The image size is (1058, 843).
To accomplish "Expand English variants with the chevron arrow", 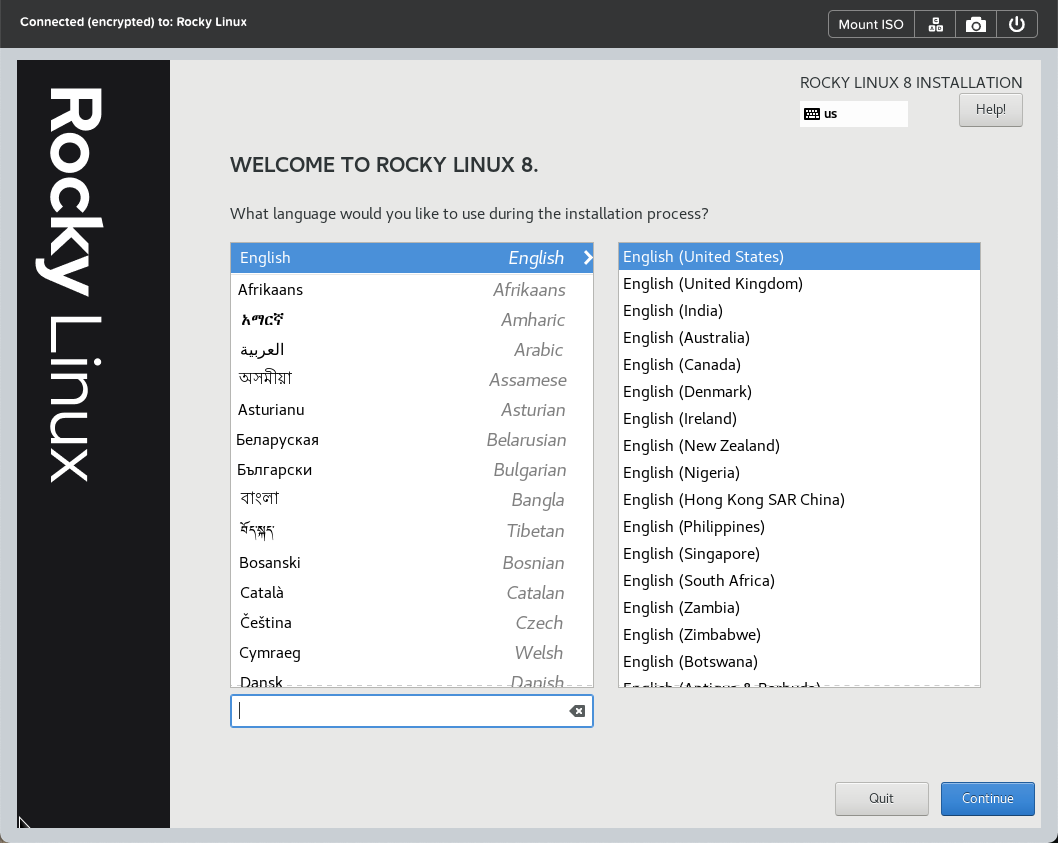I will pos(585,257).
